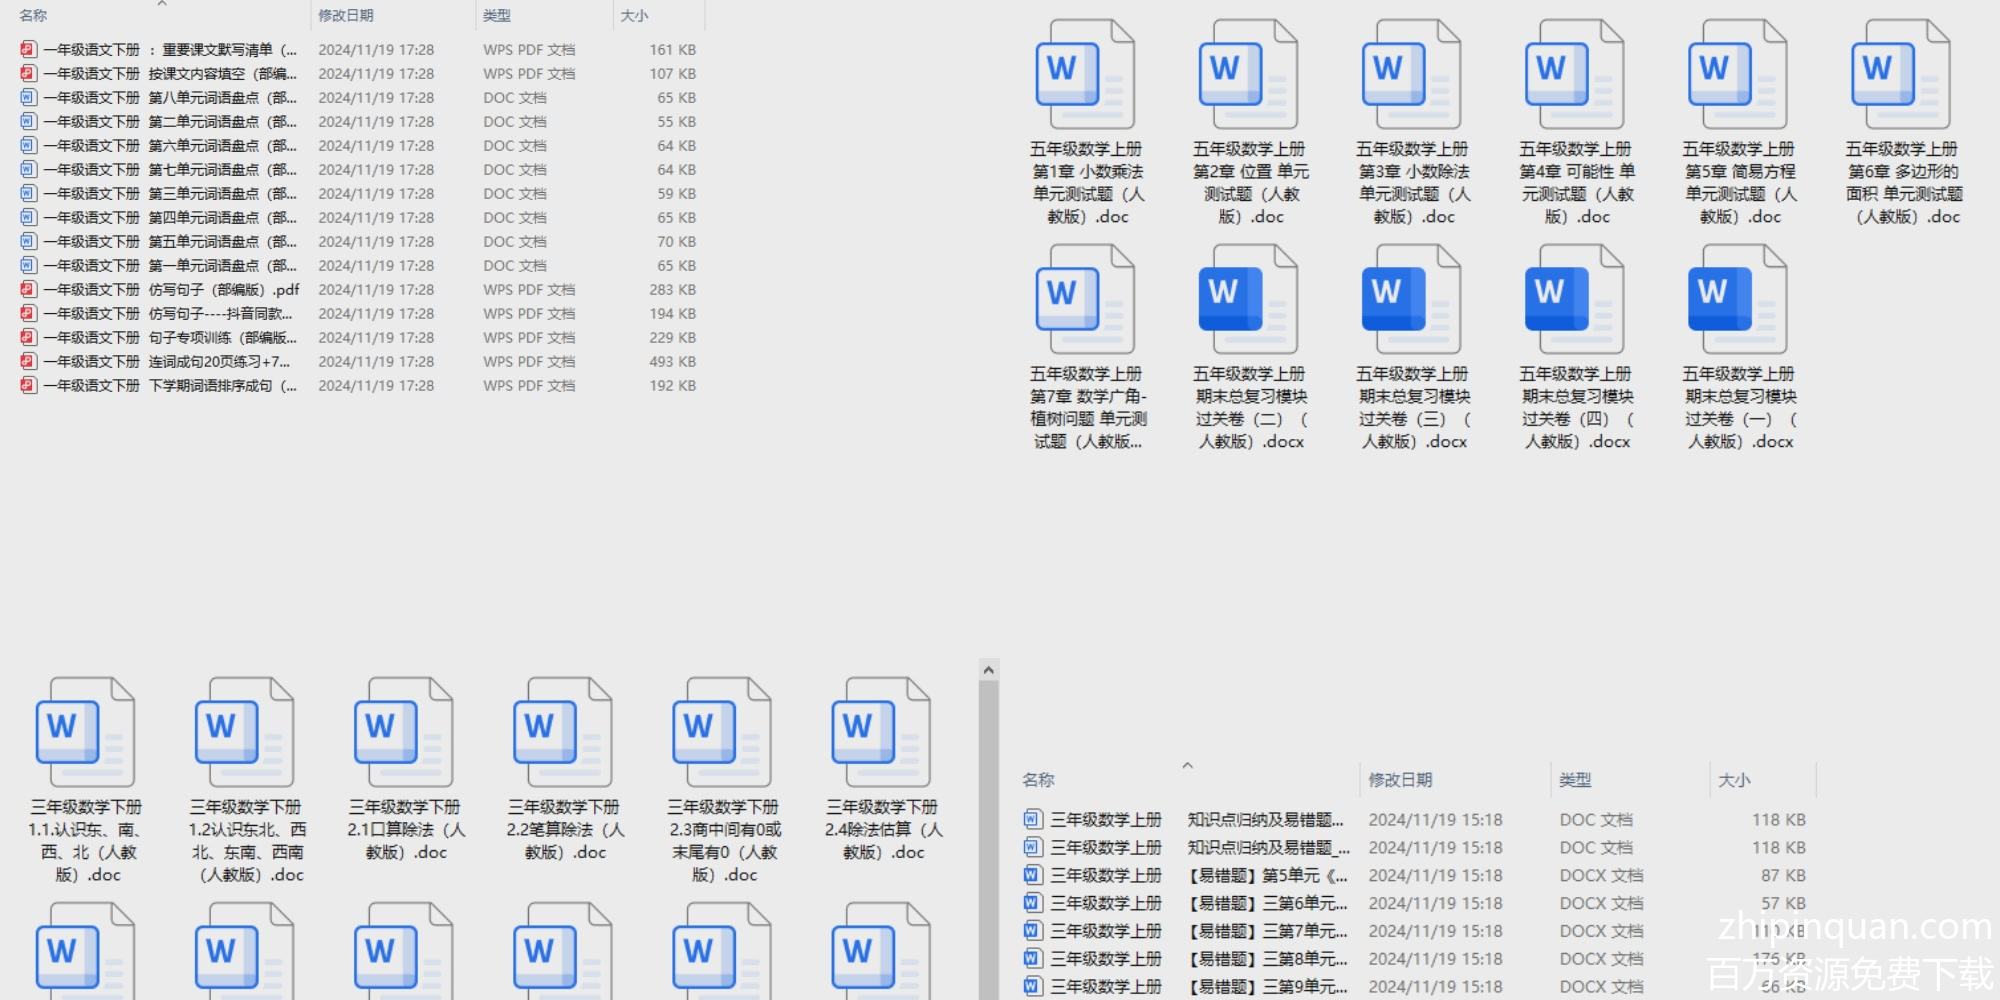This screenshot has height=1000, width=2000.
Task: Select the 第4章 可能性 单元测试题 icon
Action: point(1574,76)
